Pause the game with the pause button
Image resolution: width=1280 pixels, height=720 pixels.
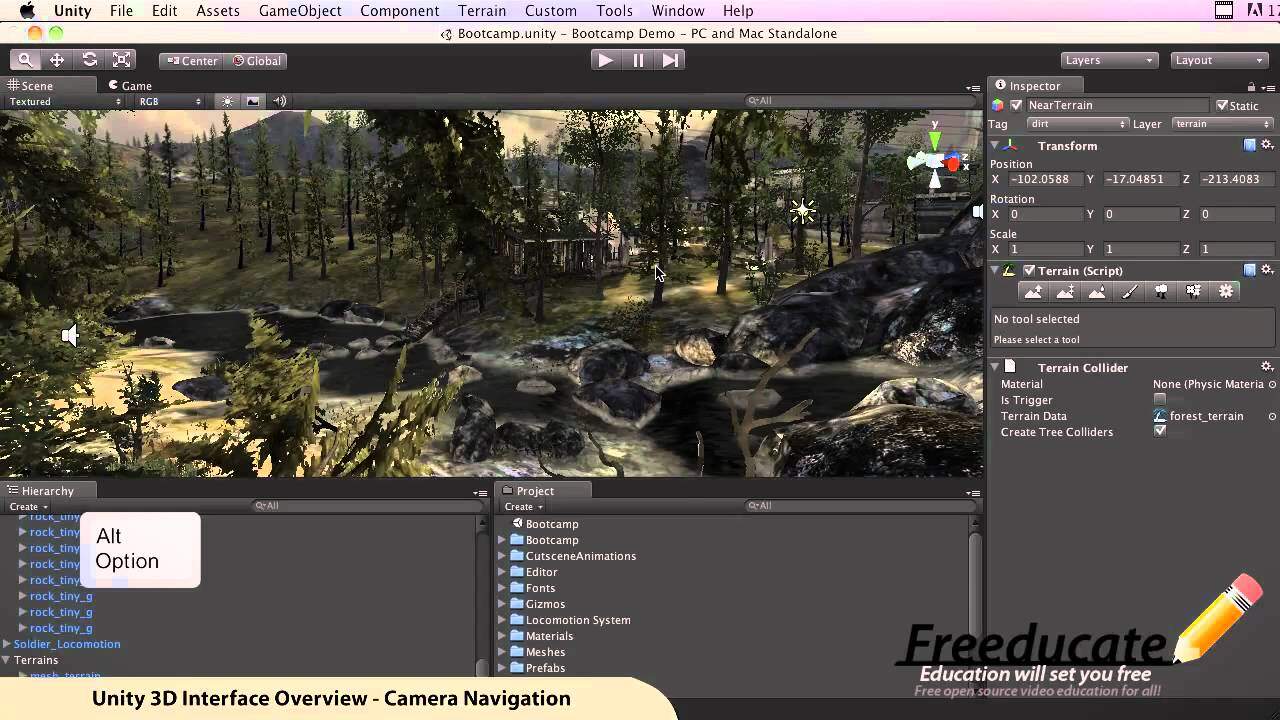(x=638, y=60)
